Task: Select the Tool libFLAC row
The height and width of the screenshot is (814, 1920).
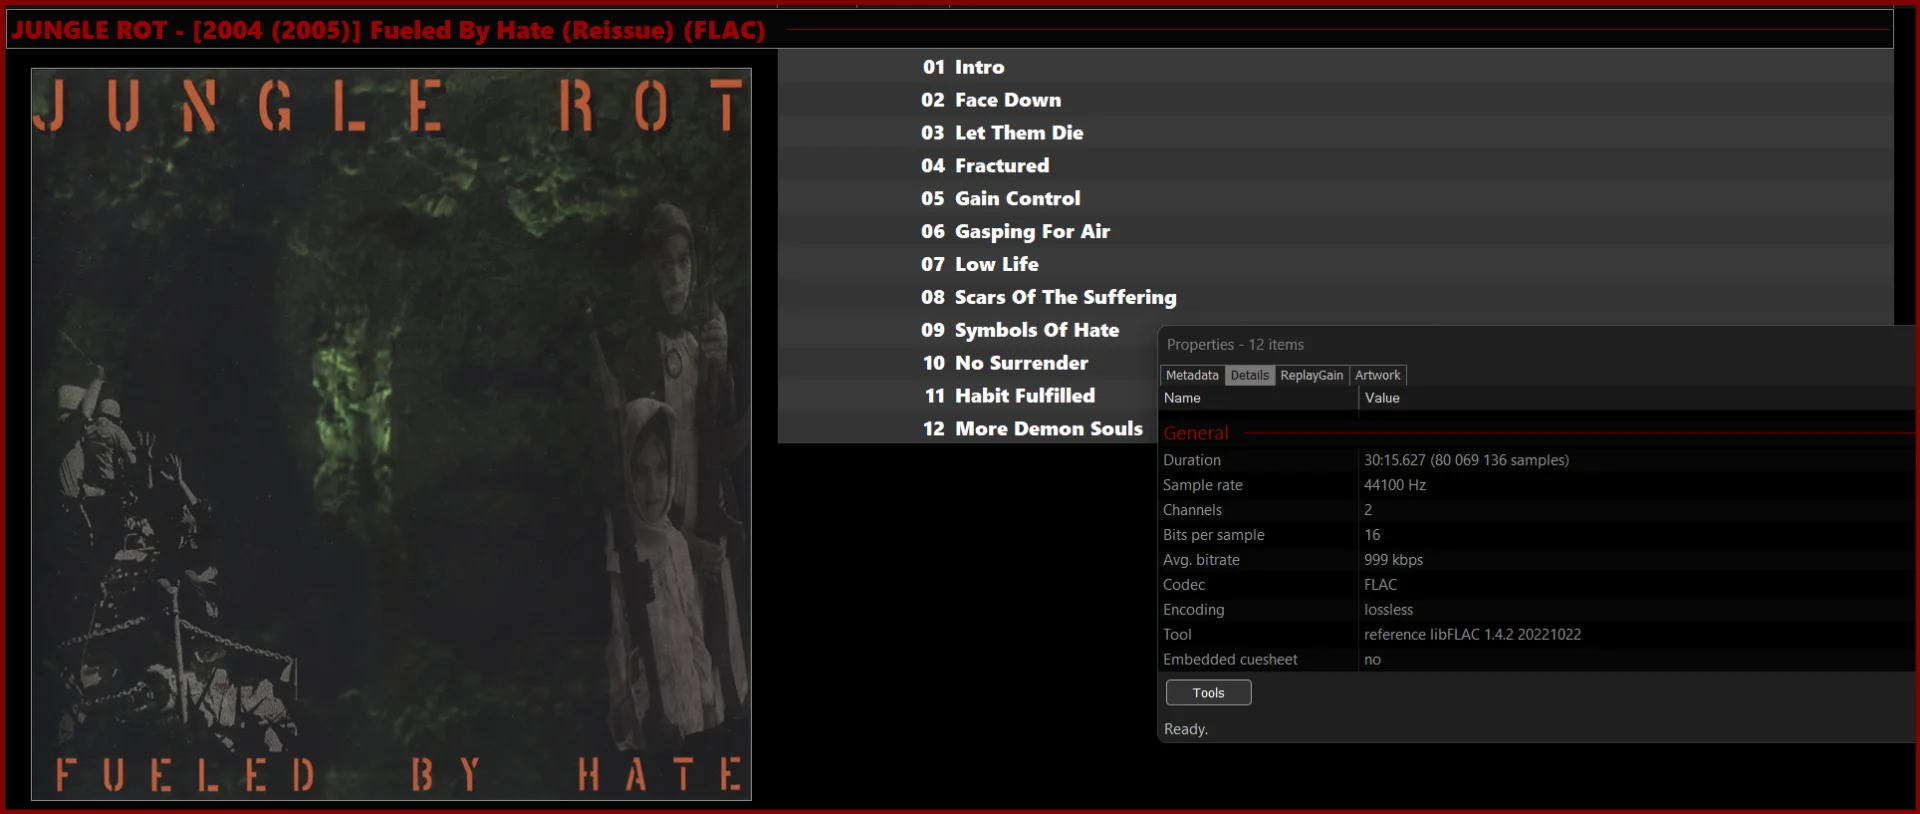Action: pos(1537,635)
